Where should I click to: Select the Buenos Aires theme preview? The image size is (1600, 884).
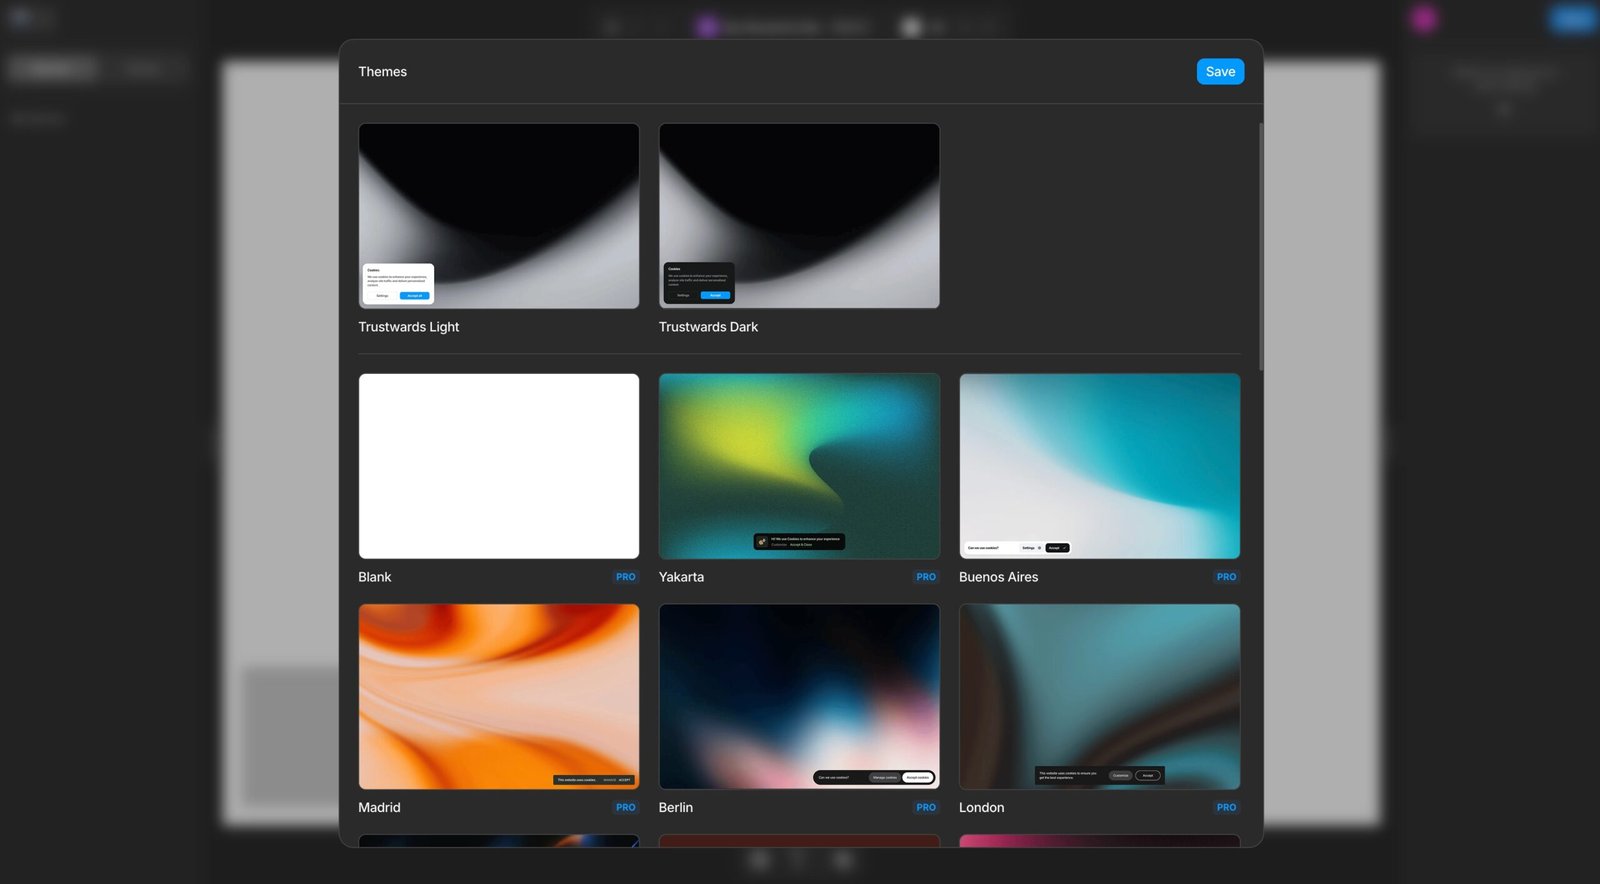[x=1099, y=466]
